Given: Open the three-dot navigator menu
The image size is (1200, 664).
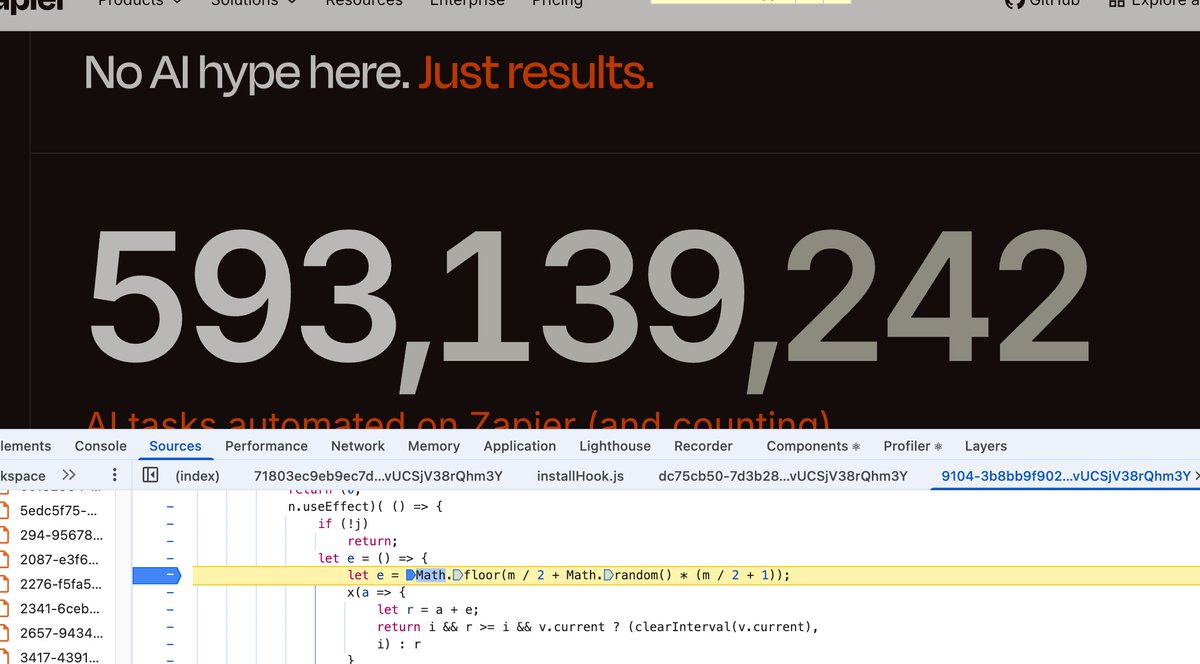Looking at the screenshot, I should [x=115, y=475].
